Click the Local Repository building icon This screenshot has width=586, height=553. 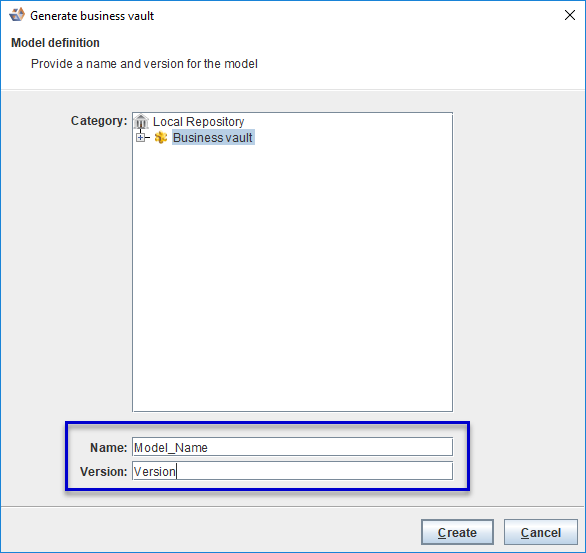click(141, 121)
